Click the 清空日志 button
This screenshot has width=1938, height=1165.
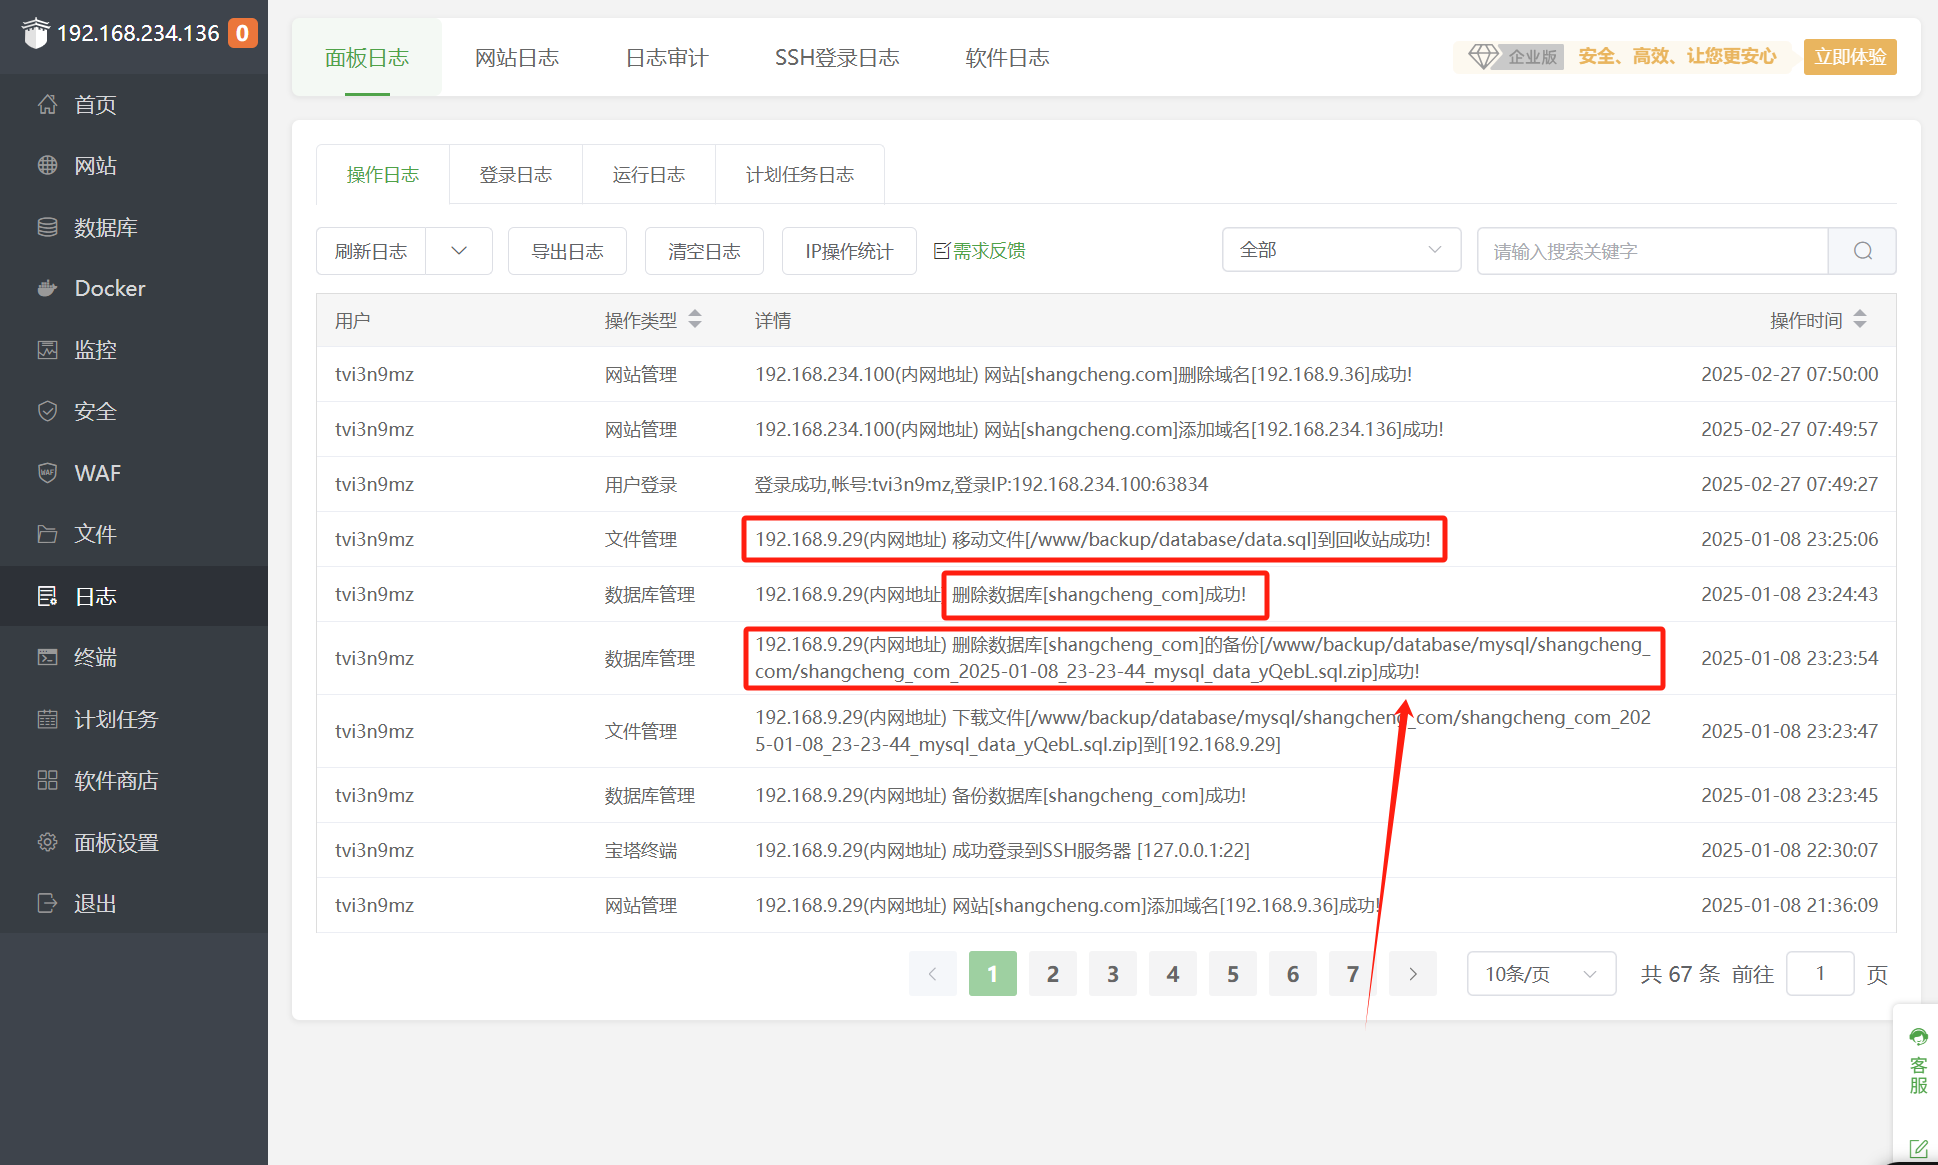coord(704,251)
